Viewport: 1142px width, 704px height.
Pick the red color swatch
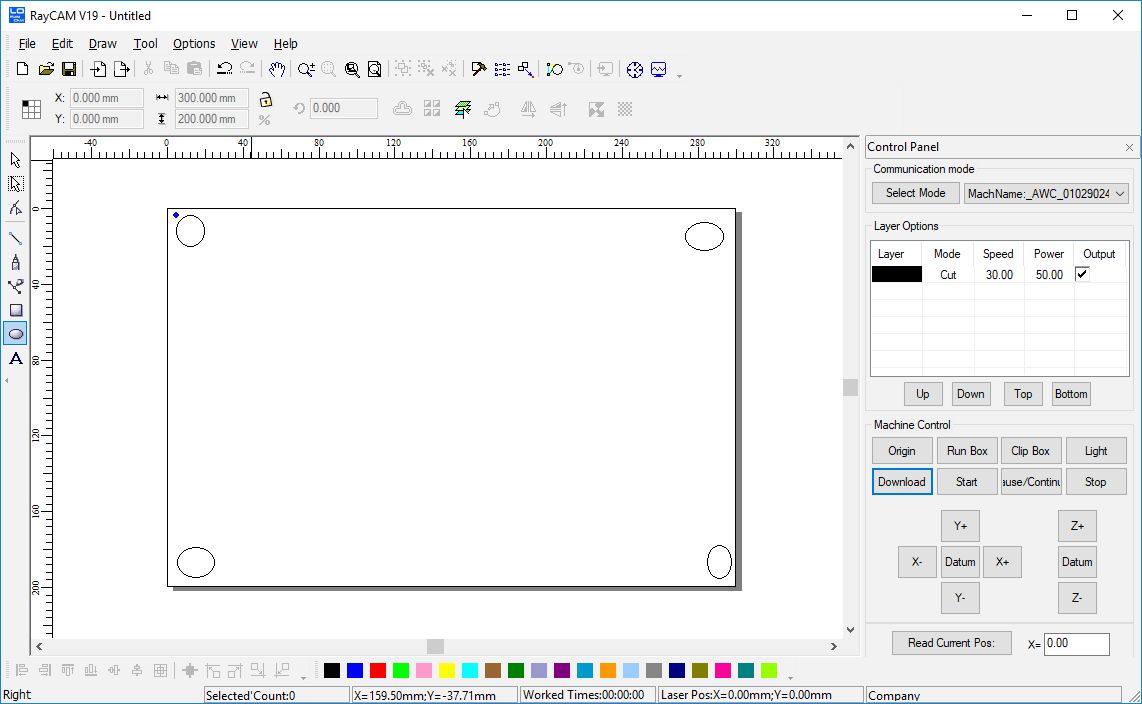coord(378,670)
